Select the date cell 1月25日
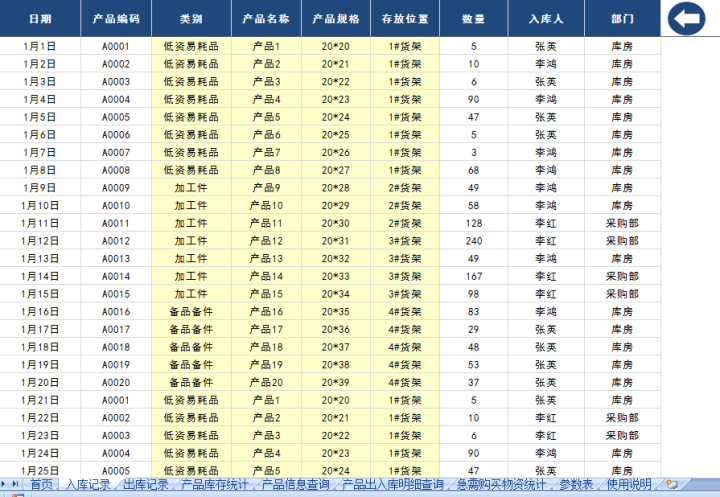720x497 pixels. pos(40,470)
